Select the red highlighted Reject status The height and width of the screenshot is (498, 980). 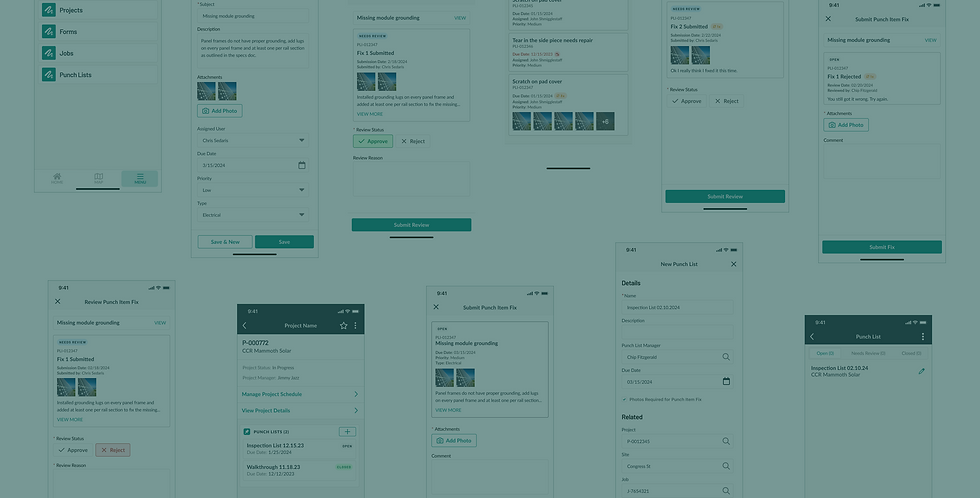tap(113, 450)
